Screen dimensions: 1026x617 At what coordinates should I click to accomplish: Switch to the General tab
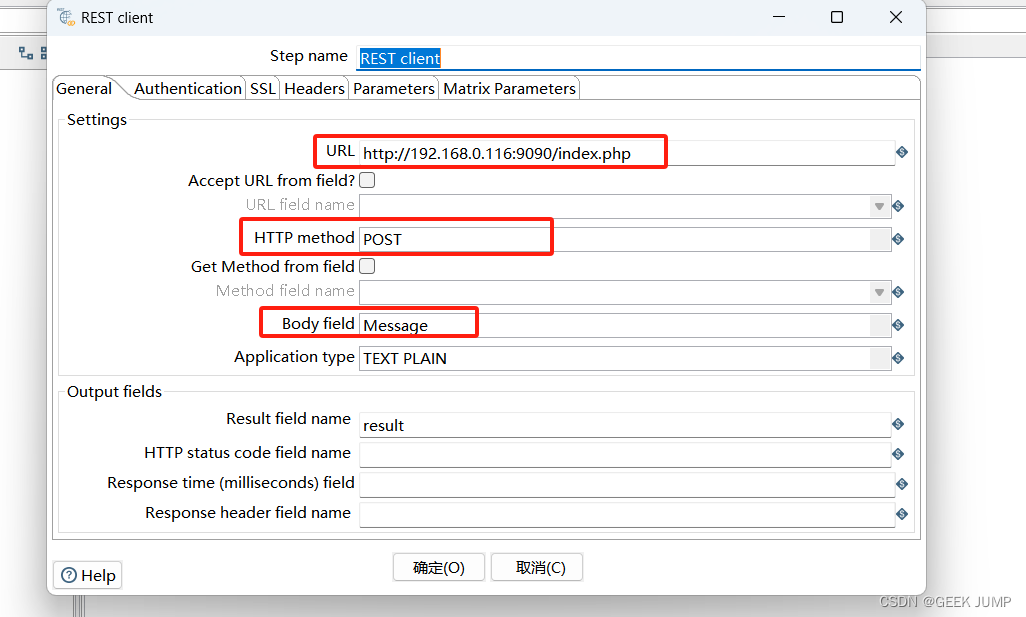[x=84, y=88]
